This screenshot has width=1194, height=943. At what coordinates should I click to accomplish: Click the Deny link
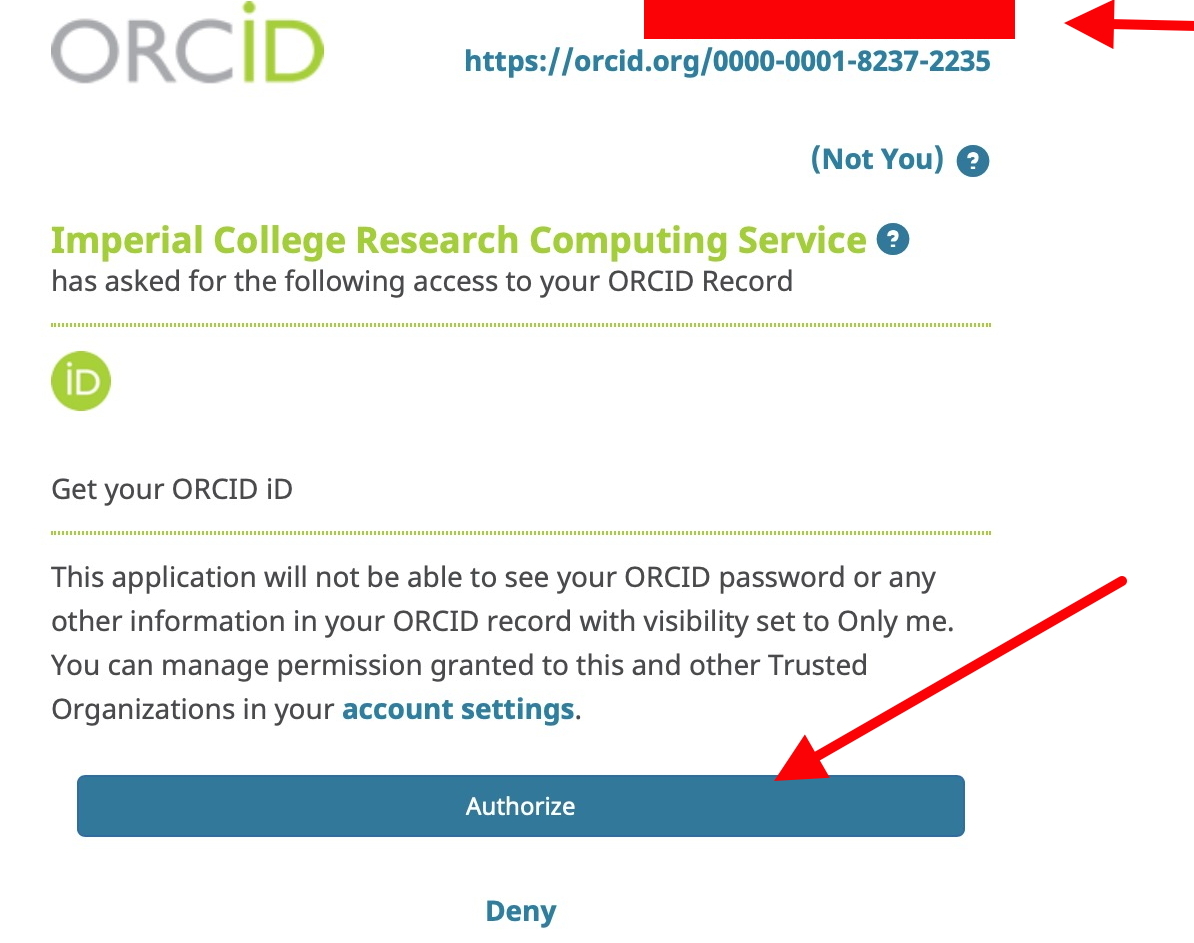520,911
